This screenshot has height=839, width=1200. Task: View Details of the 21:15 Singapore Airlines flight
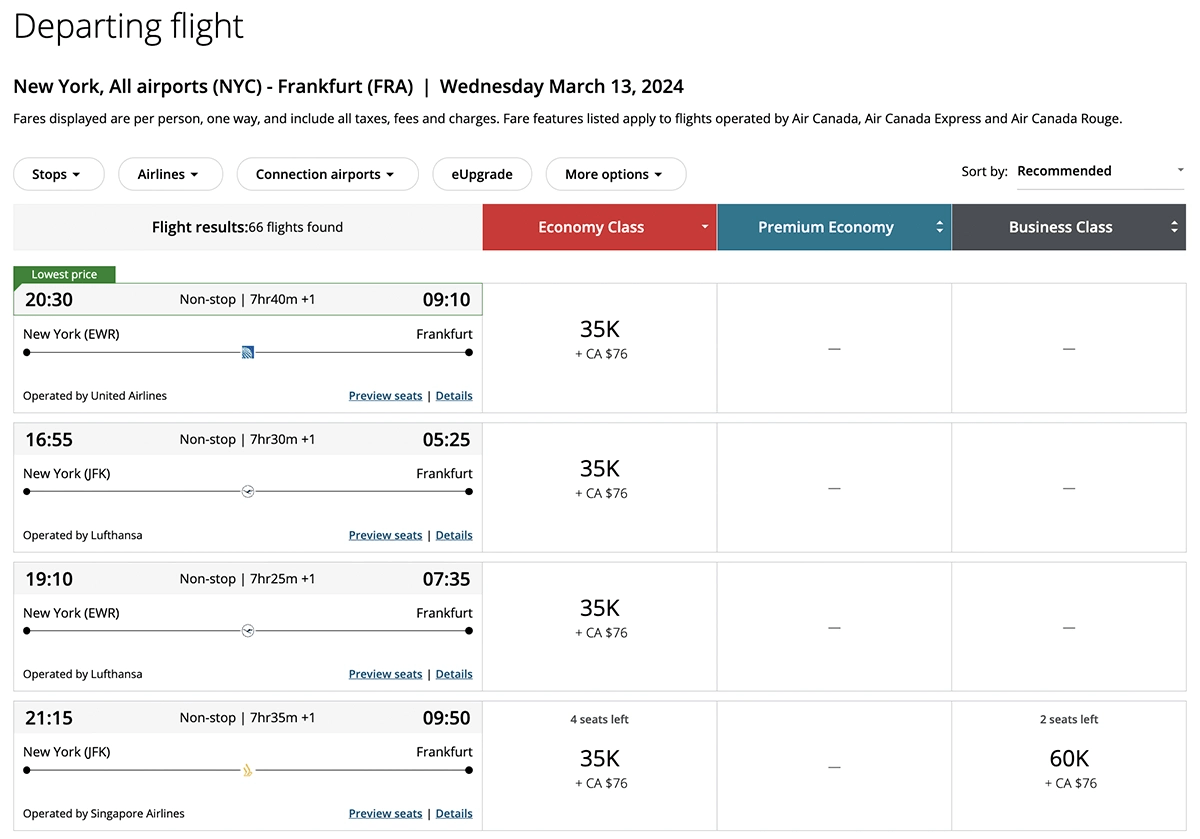(454, 813)
